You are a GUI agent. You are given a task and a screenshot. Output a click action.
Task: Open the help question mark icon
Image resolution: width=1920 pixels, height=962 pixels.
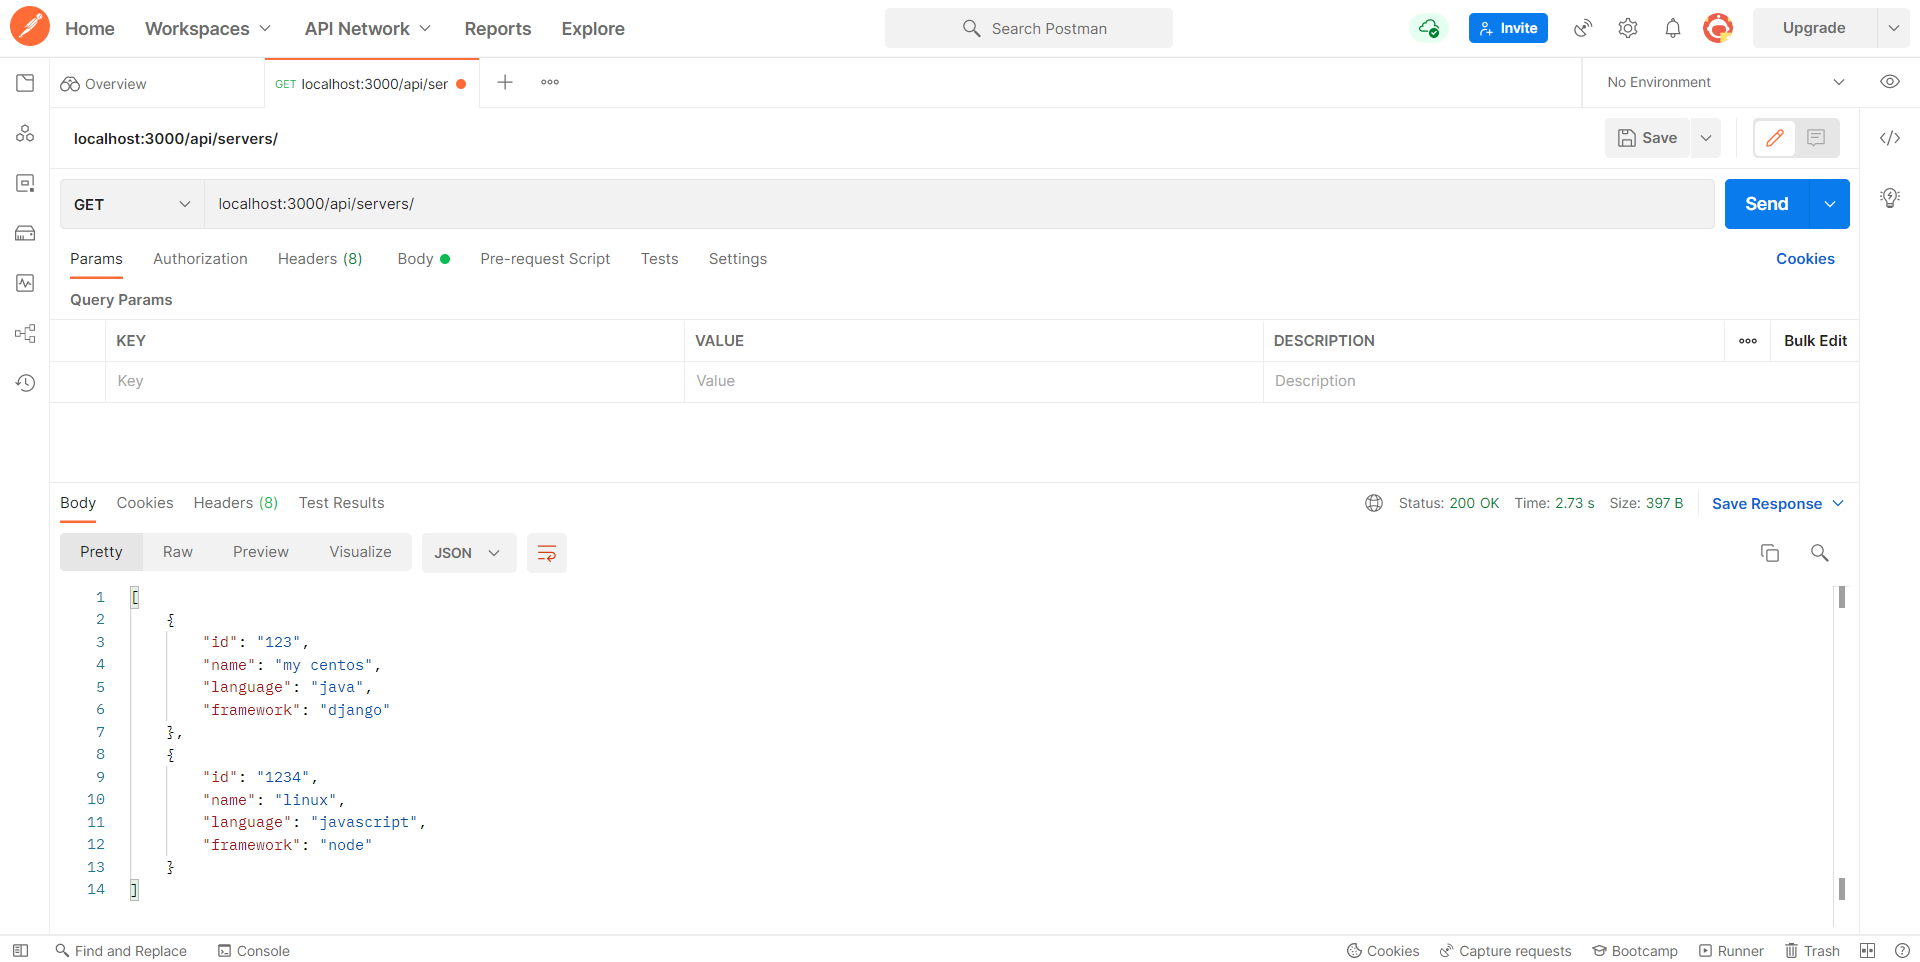pos(1902,951)
